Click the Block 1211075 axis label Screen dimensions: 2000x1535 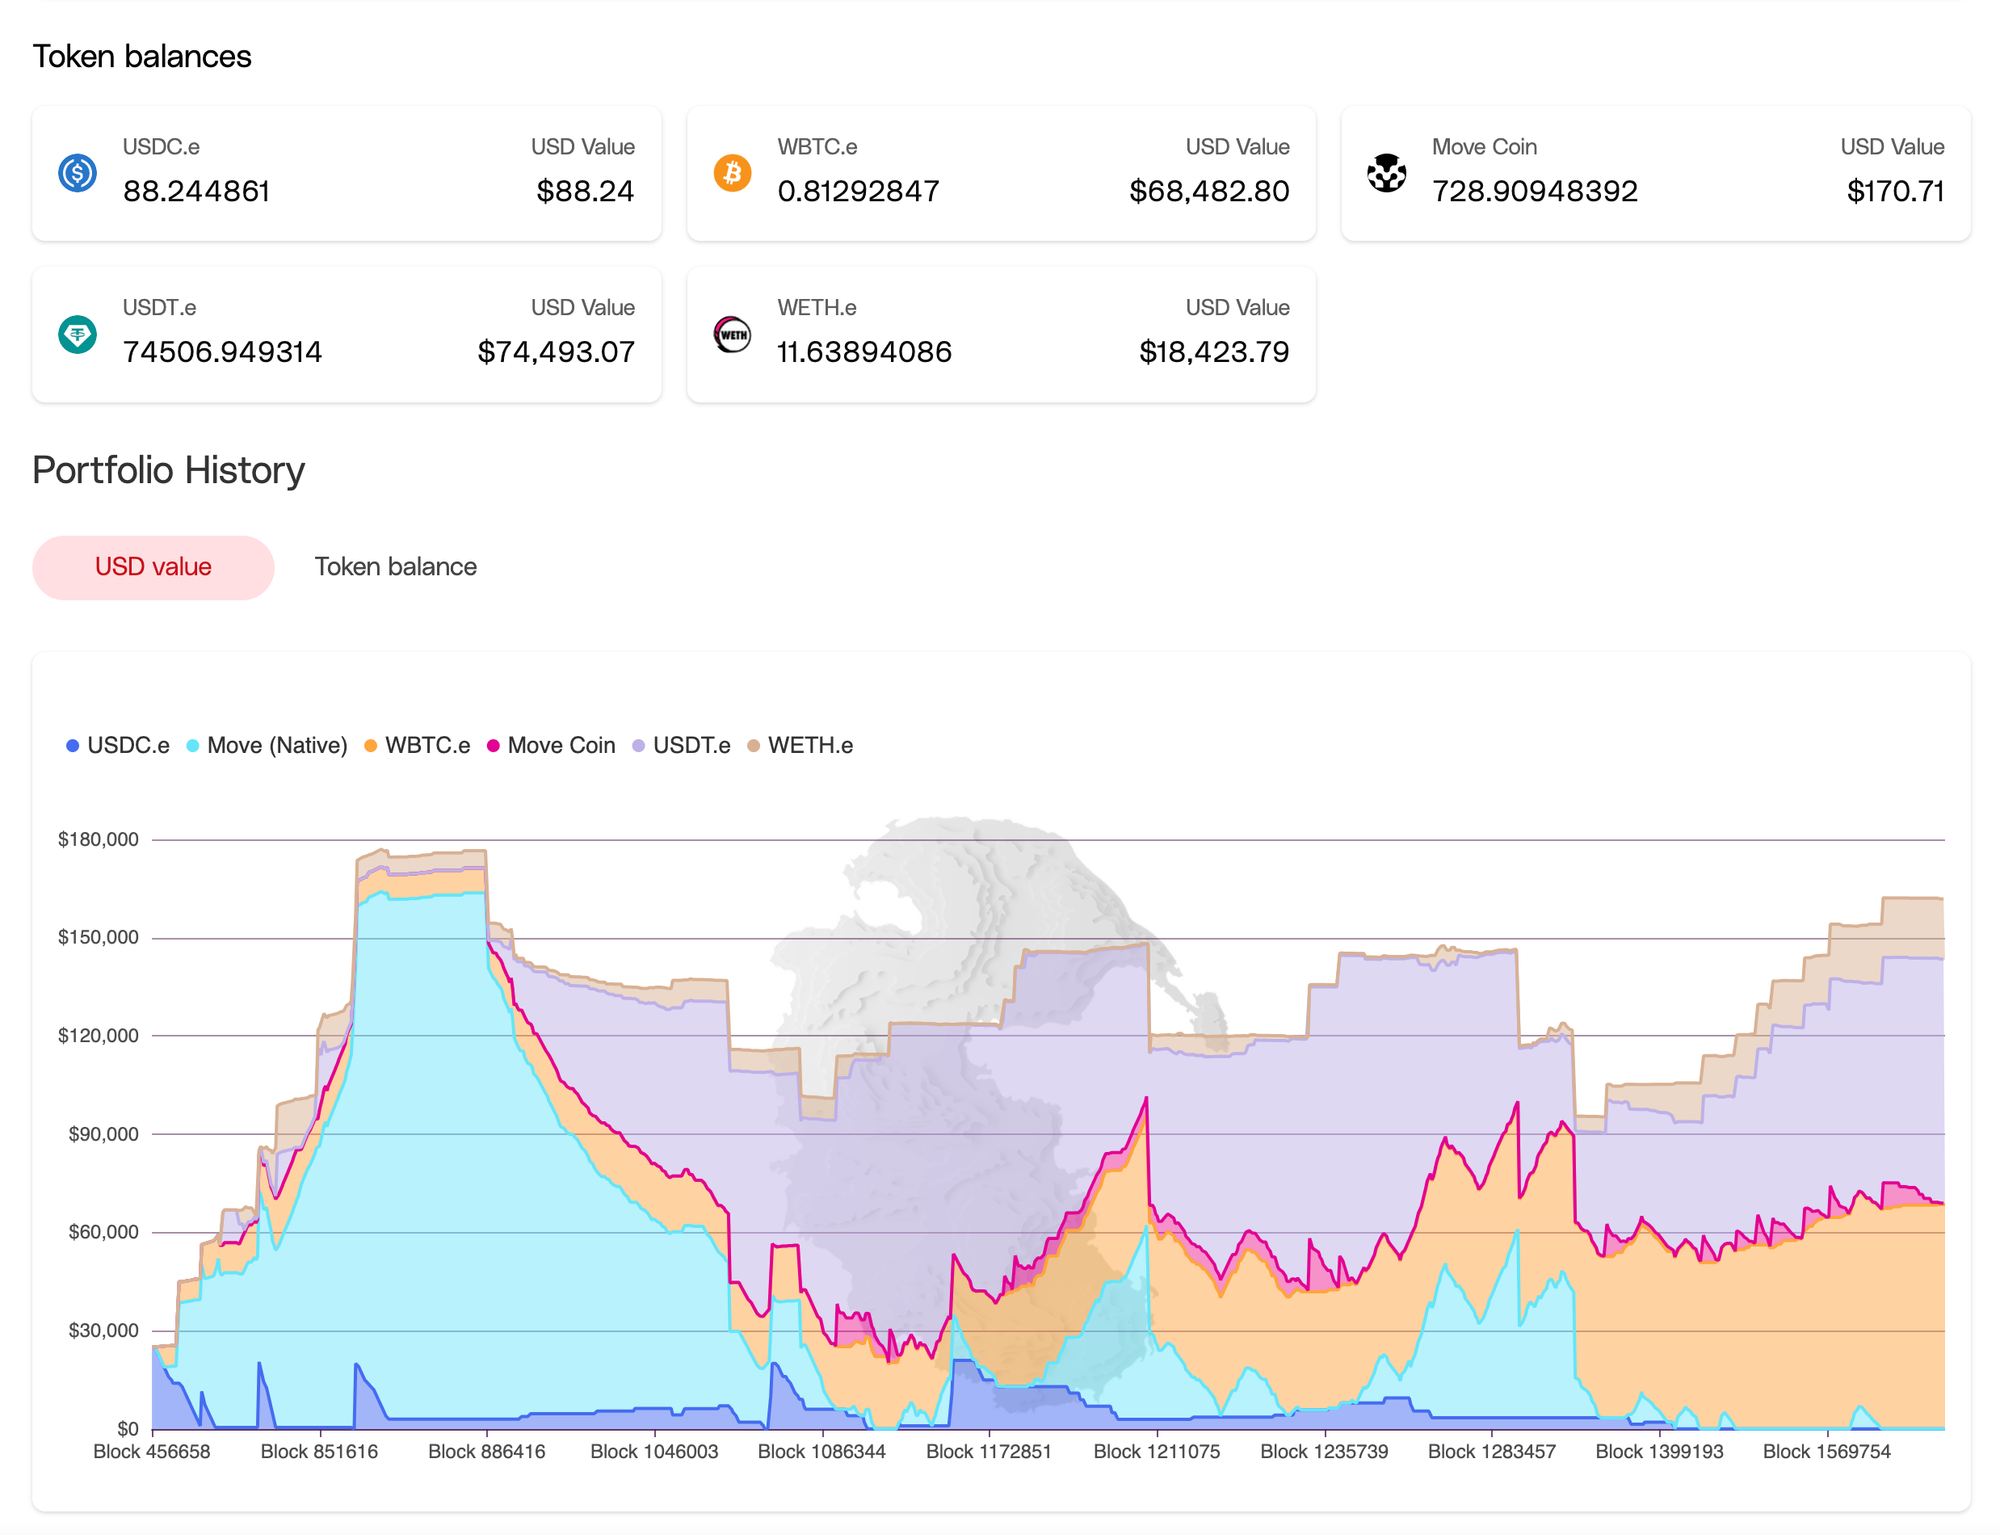click(x=1156, y=1451)
